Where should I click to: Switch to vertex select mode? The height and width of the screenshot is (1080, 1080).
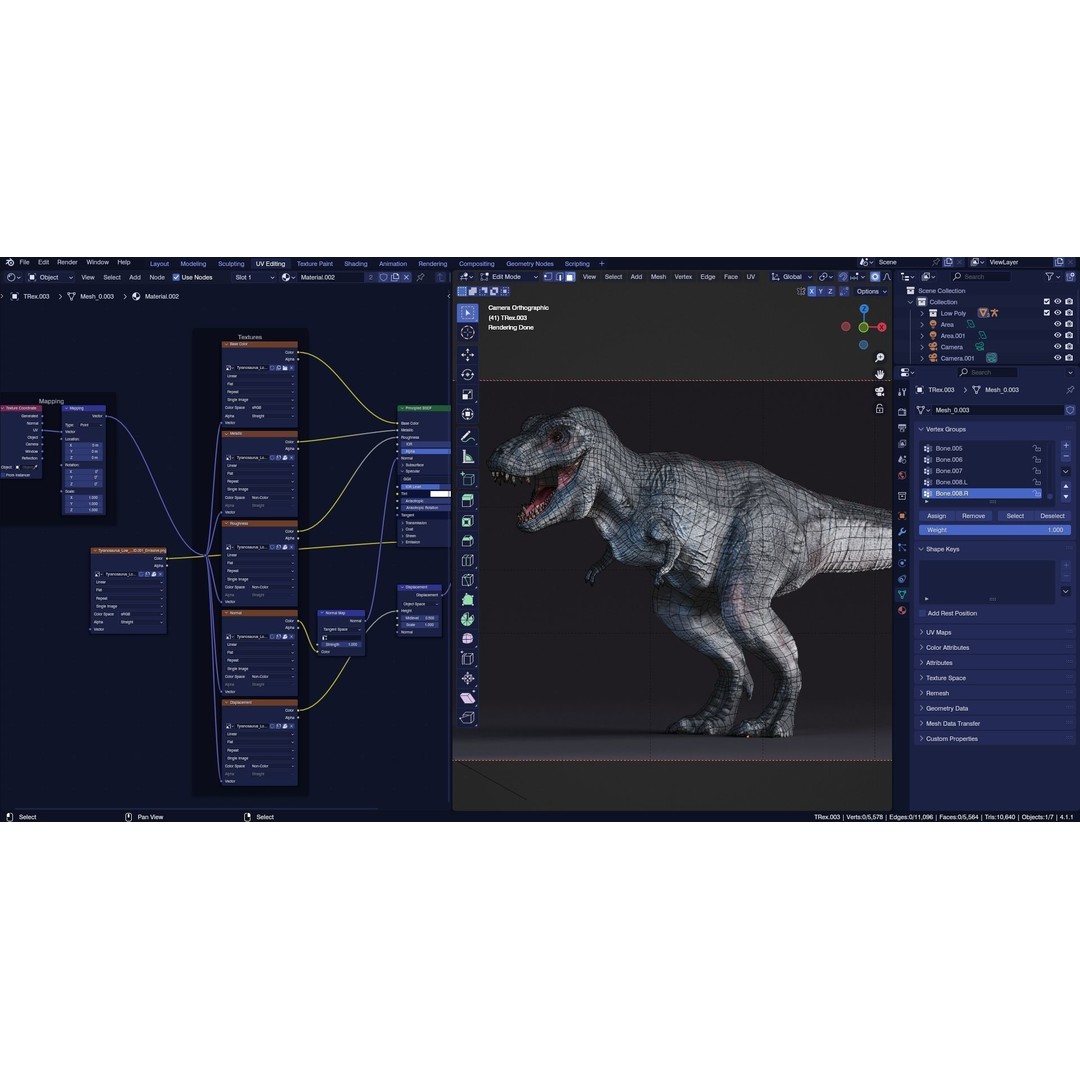pyautogui.click(x=548, y=277)
